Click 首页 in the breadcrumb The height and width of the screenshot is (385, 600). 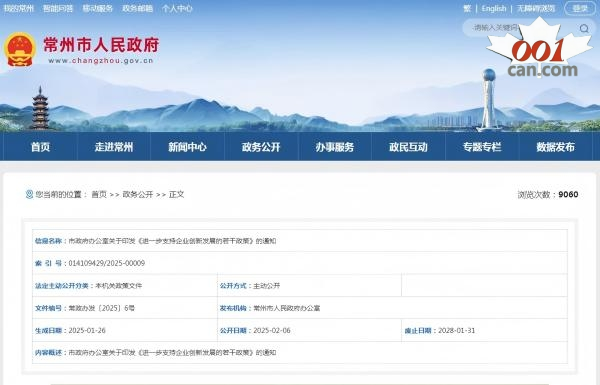pyautogui.click(x=99, y=194)
